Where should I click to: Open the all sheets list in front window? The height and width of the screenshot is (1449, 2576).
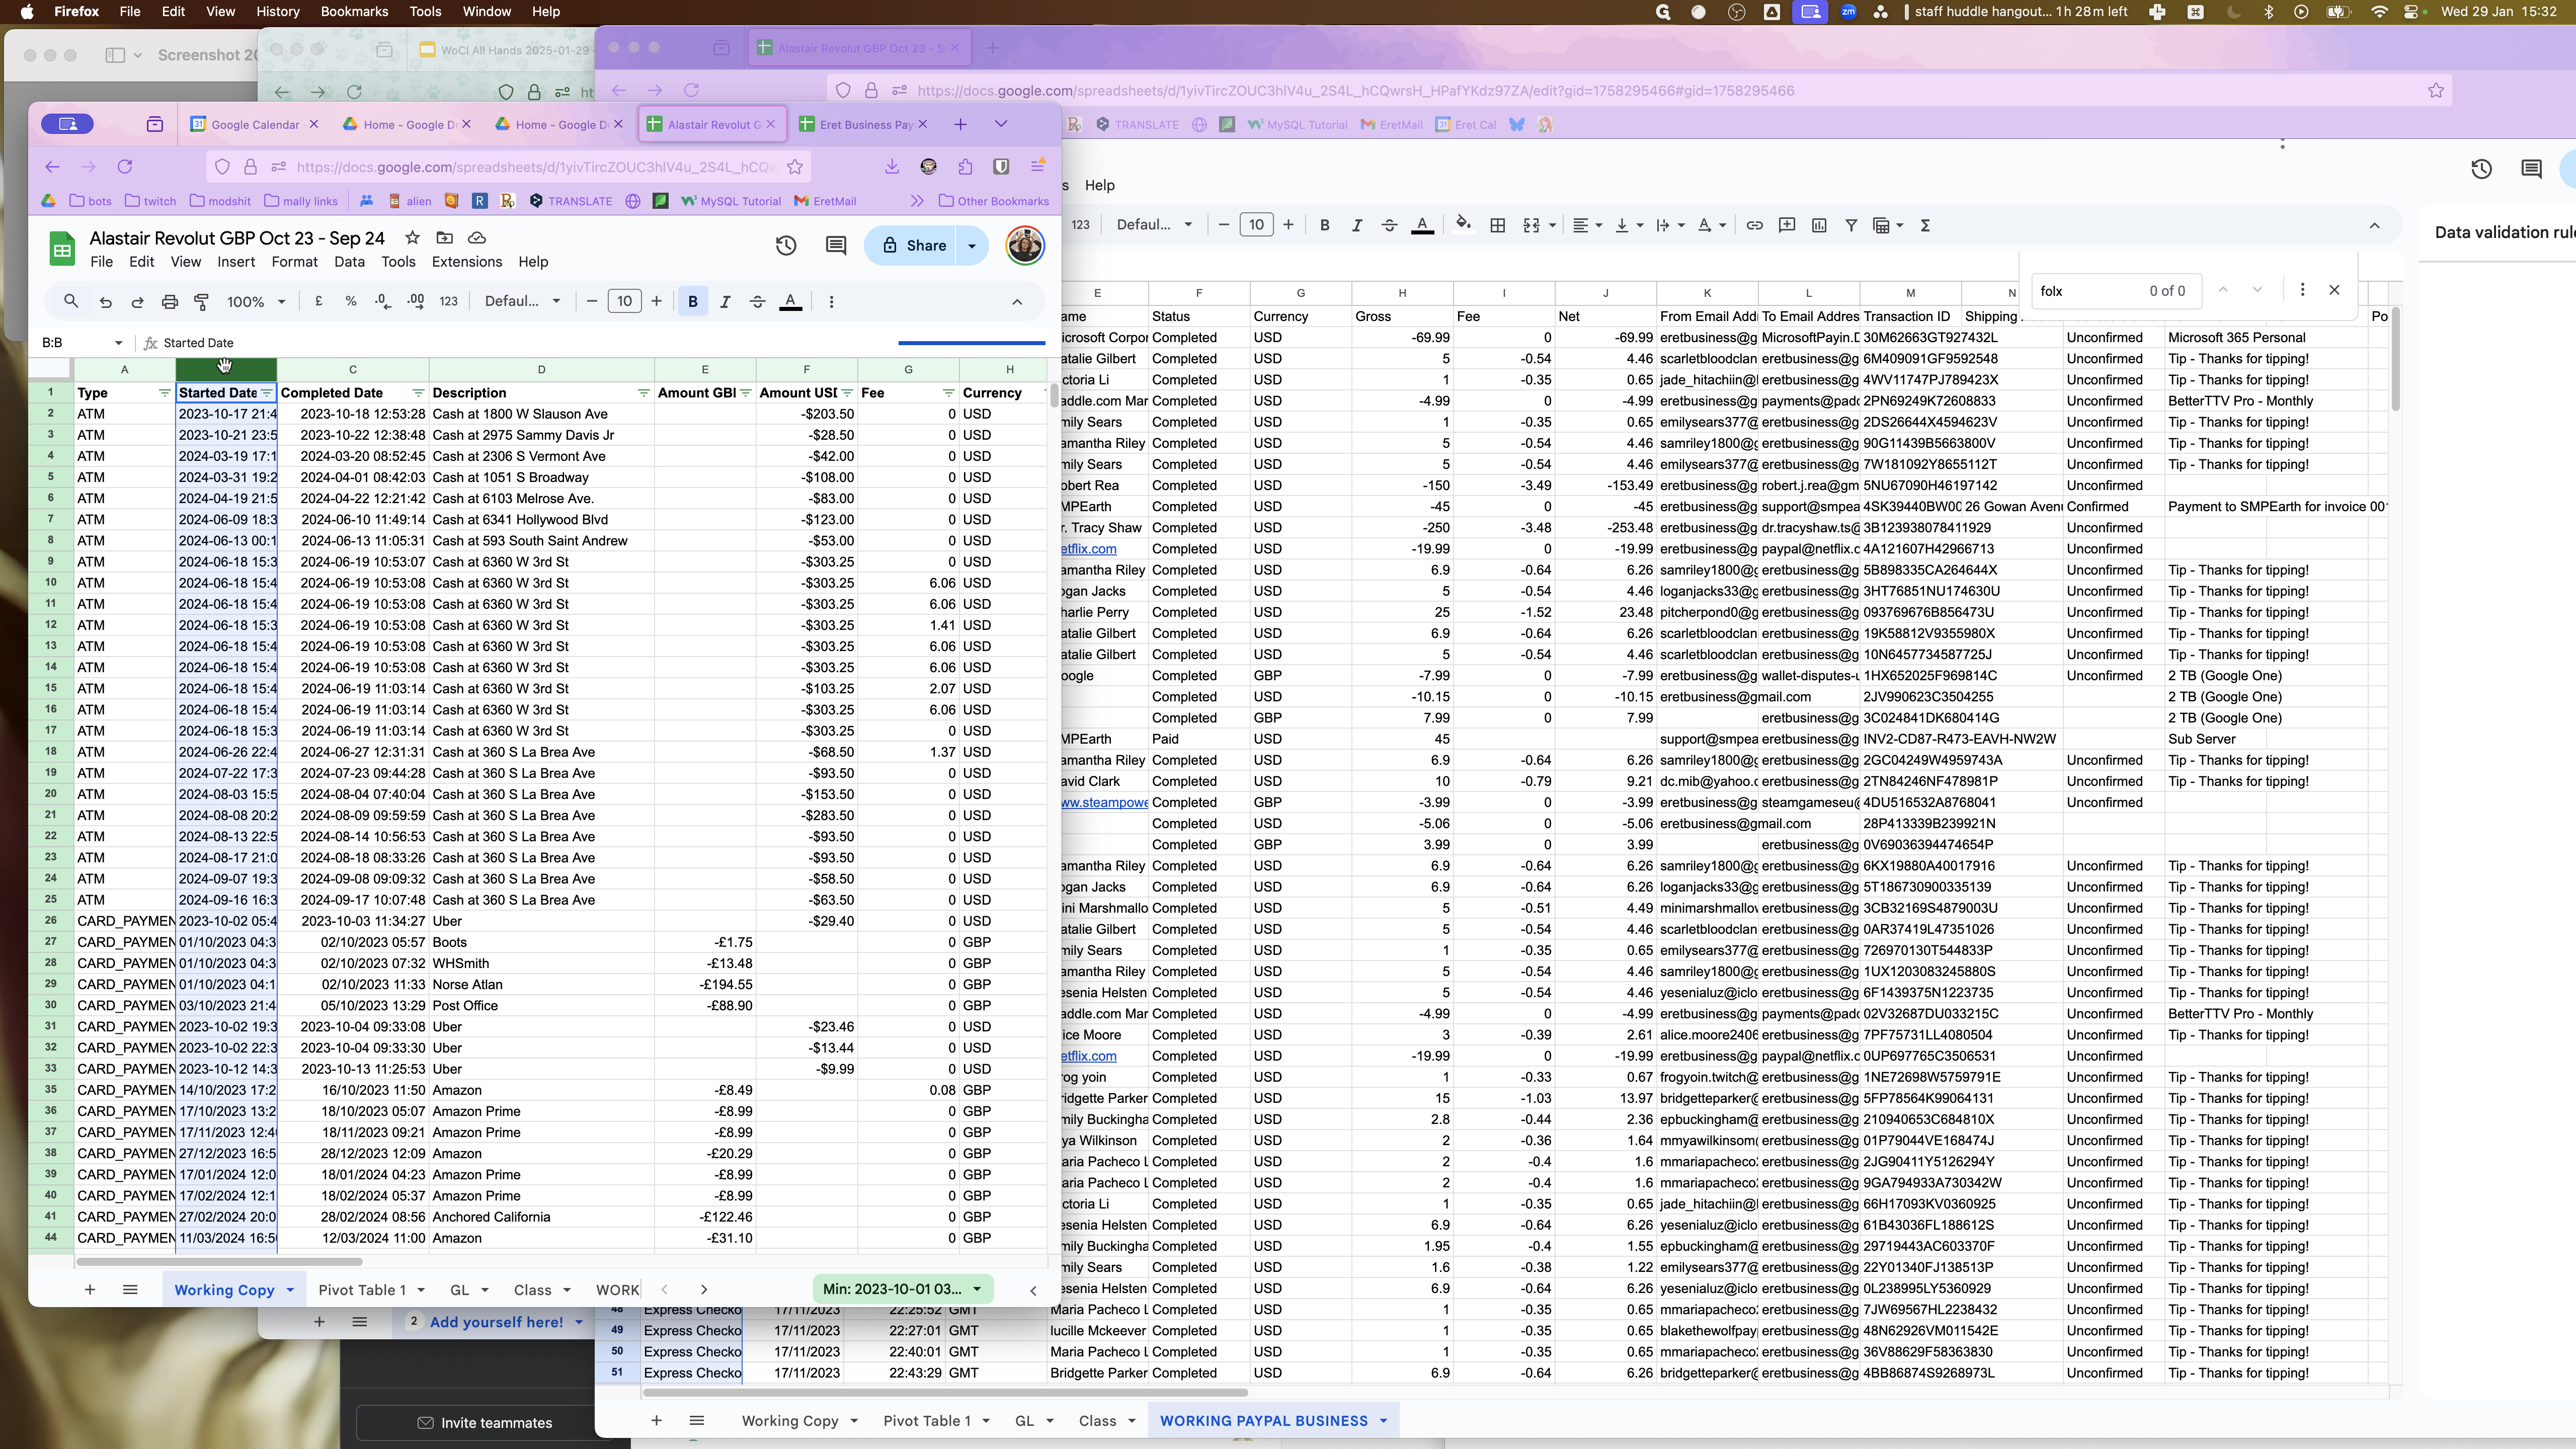point(130,1290)
